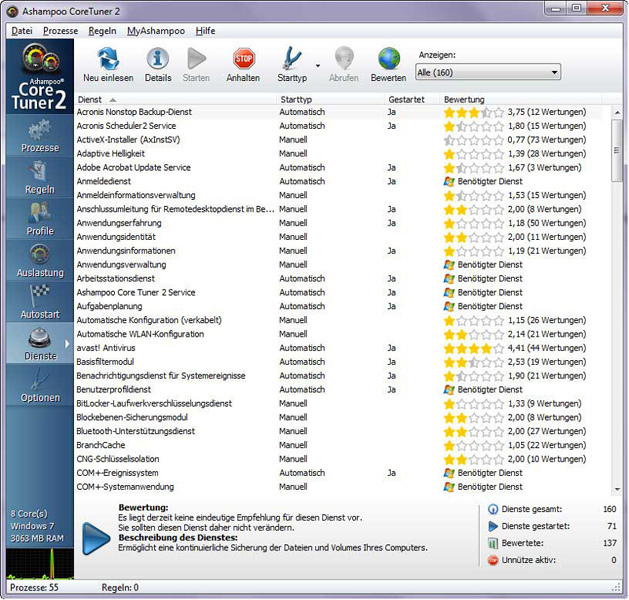Open the Regeln sidebar section
629x600 pixels.
click(x=40, y=178)
